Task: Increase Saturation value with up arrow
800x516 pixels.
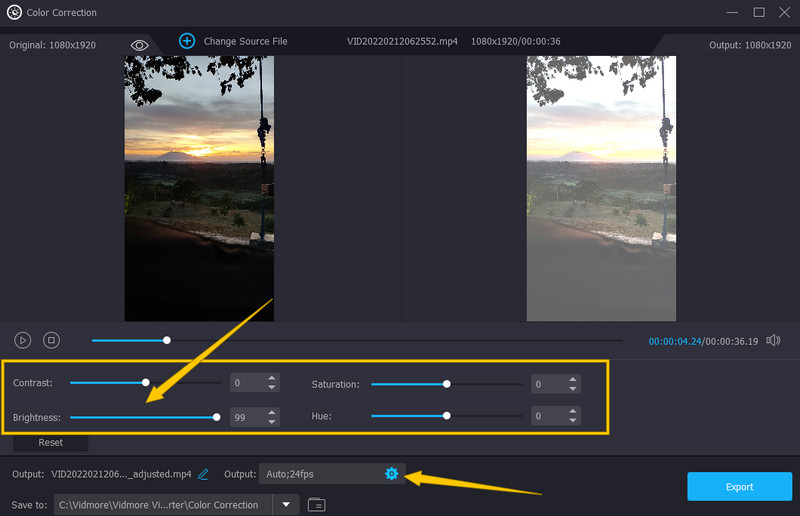Action: pos(573,380)
